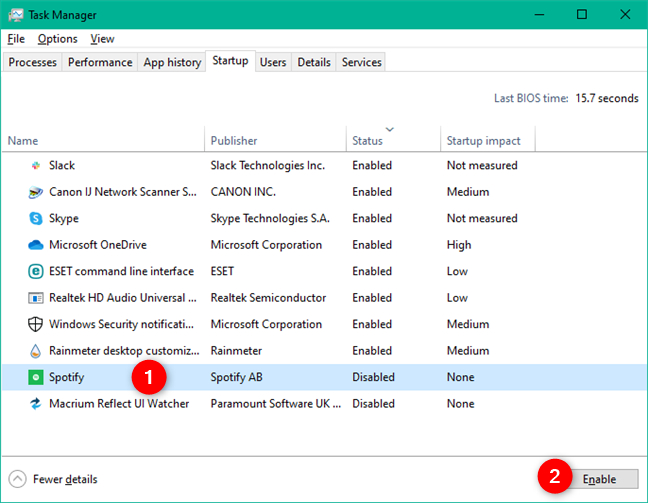Click the High startup impact value

[459, 245]
